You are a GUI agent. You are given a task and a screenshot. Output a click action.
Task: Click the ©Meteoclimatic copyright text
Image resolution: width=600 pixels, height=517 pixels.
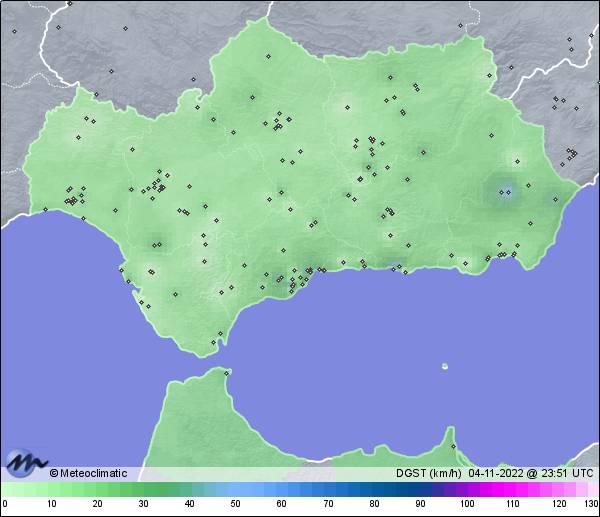tap(88, 473)
